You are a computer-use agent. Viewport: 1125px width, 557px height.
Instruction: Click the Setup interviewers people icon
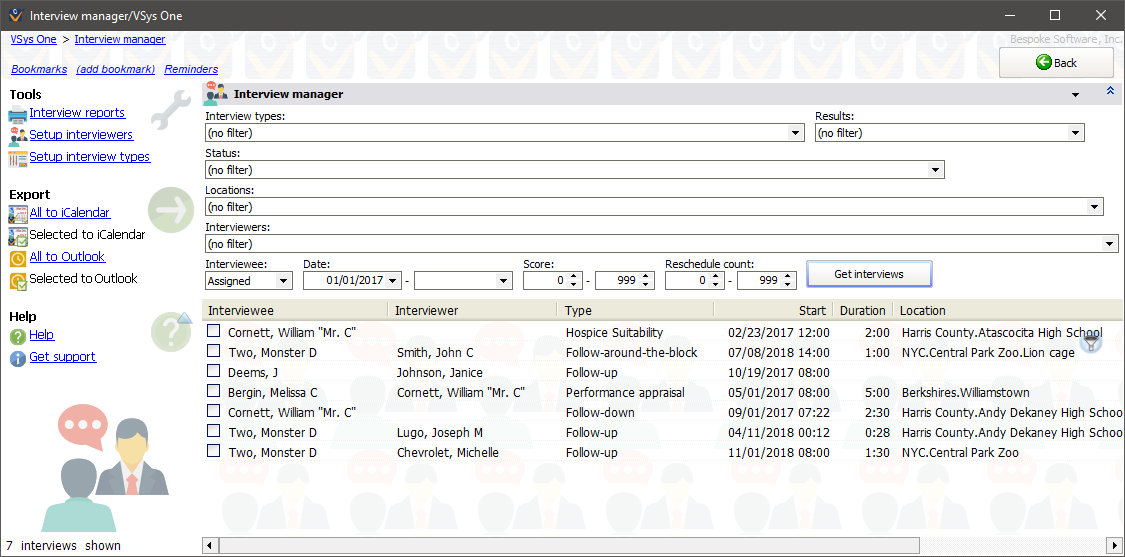click(18, 136)
